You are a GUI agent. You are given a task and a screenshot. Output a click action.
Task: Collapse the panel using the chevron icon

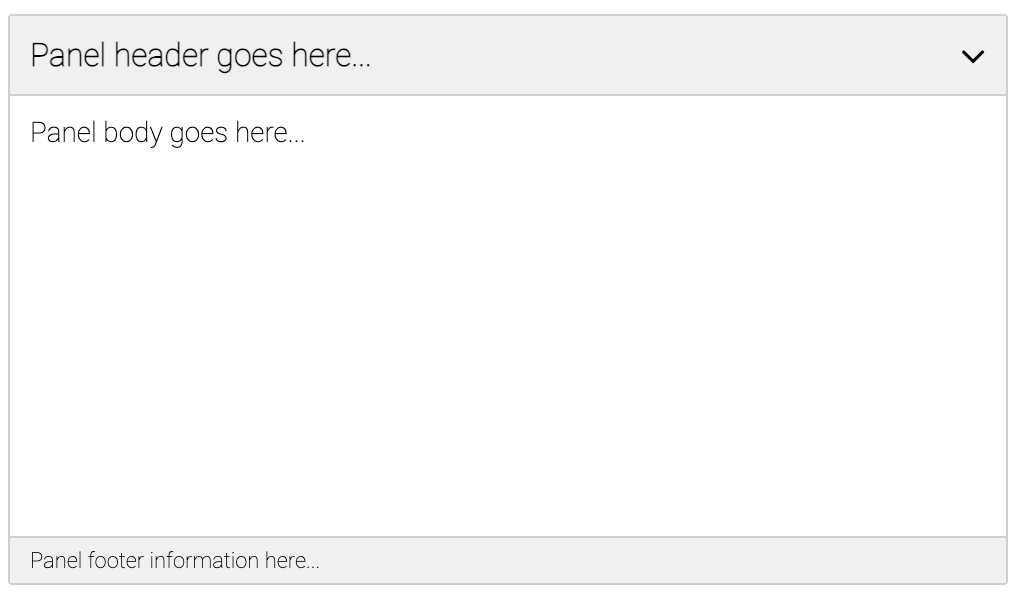(973, 57)
